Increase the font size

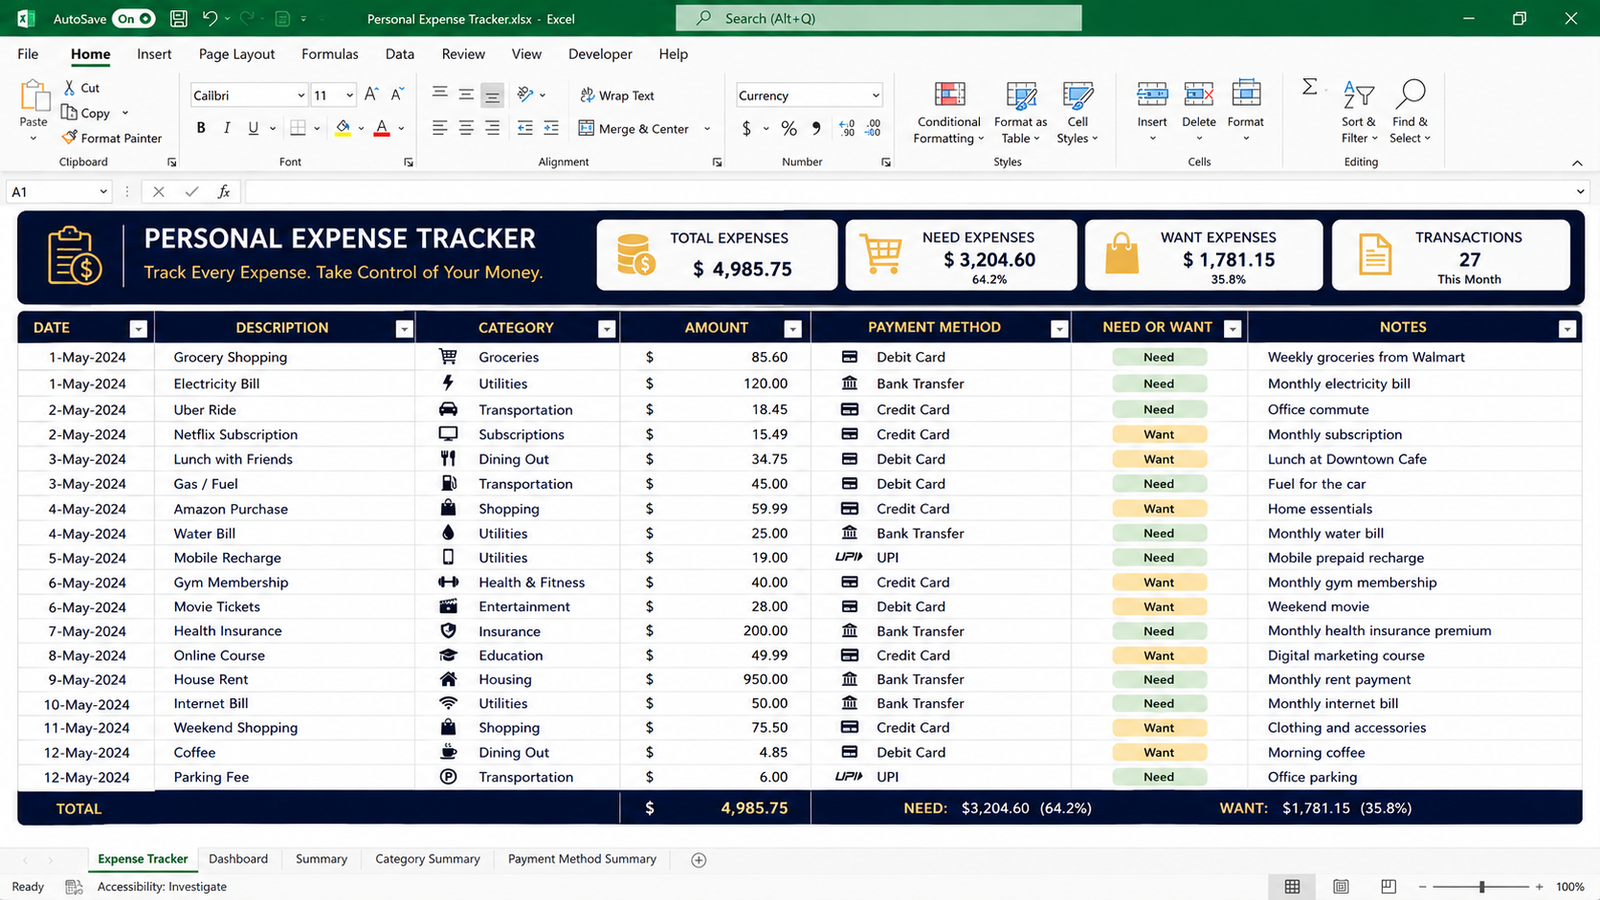[x=372, y=95]
